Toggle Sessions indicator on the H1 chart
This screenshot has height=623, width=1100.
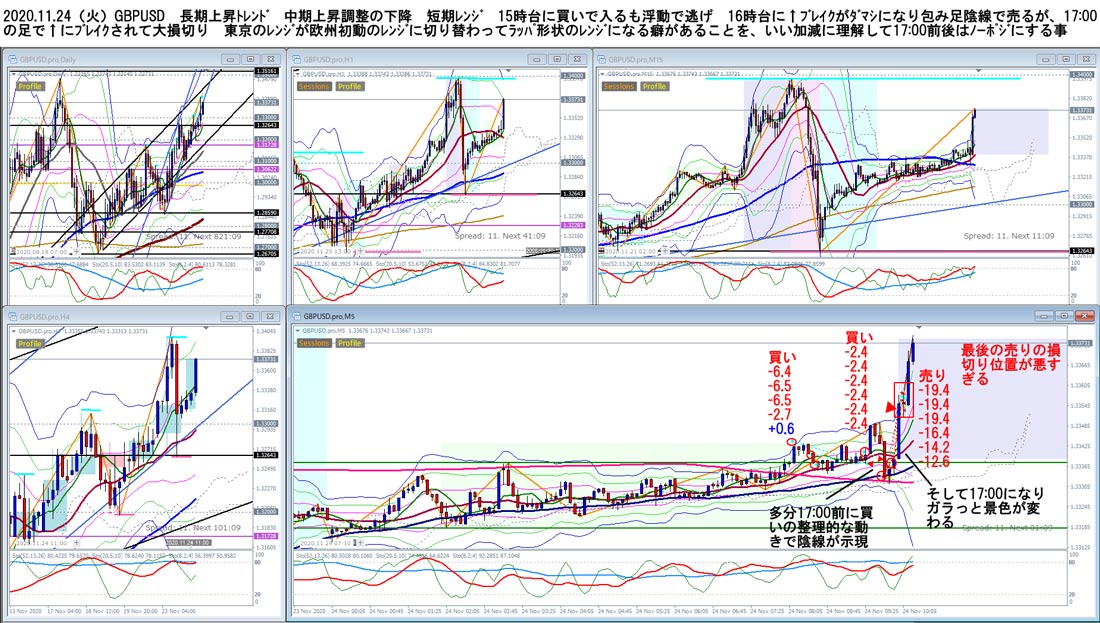(x=314, y=86)
